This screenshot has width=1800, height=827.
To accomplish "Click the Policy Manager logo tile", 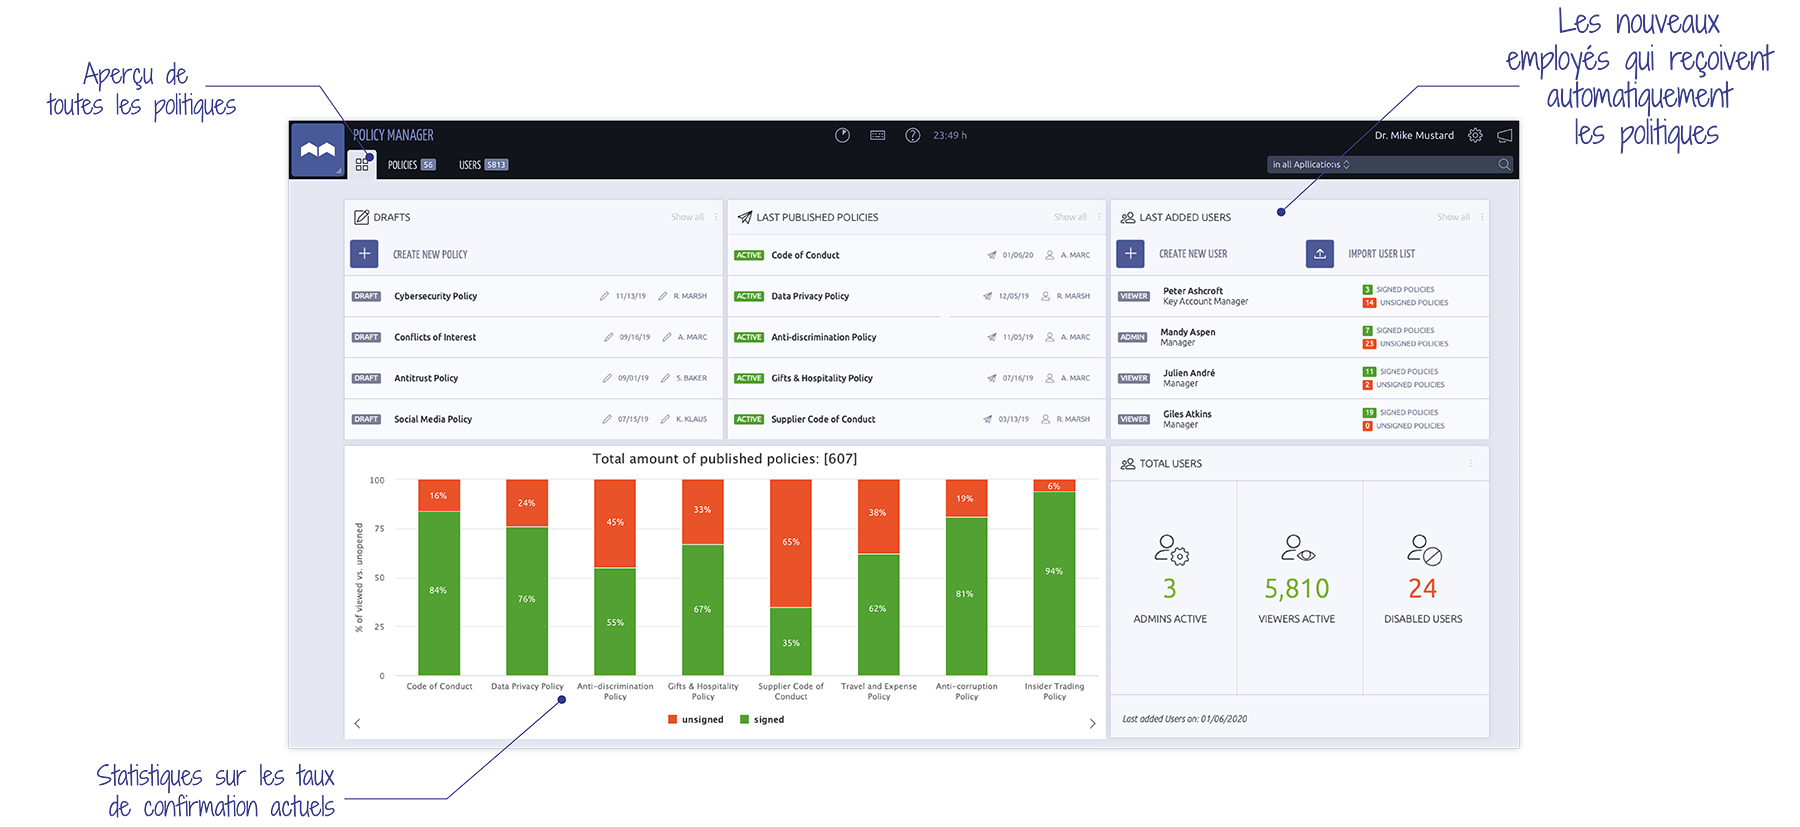I will pyautogui.click(x=318, y=151).
